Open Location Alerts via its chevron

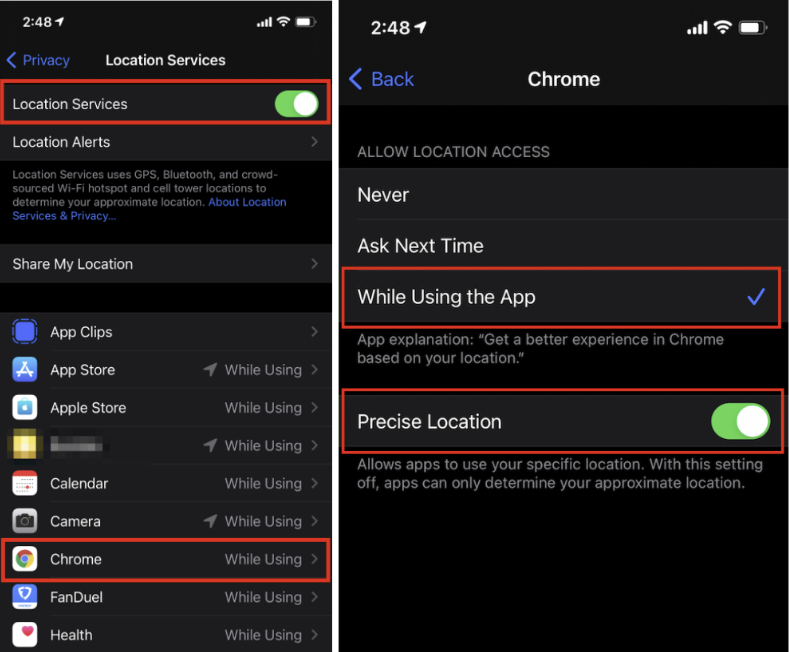314,142
